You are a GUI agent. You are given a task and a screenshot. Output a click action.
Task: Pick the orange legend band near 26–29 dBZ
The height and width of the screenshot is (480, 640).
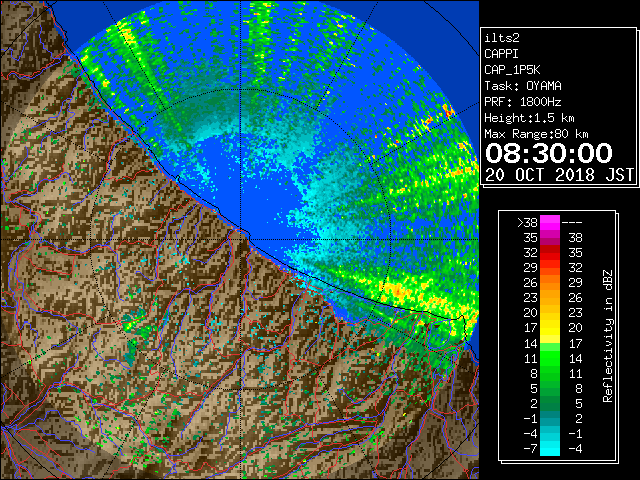click(x=550, y=283)
